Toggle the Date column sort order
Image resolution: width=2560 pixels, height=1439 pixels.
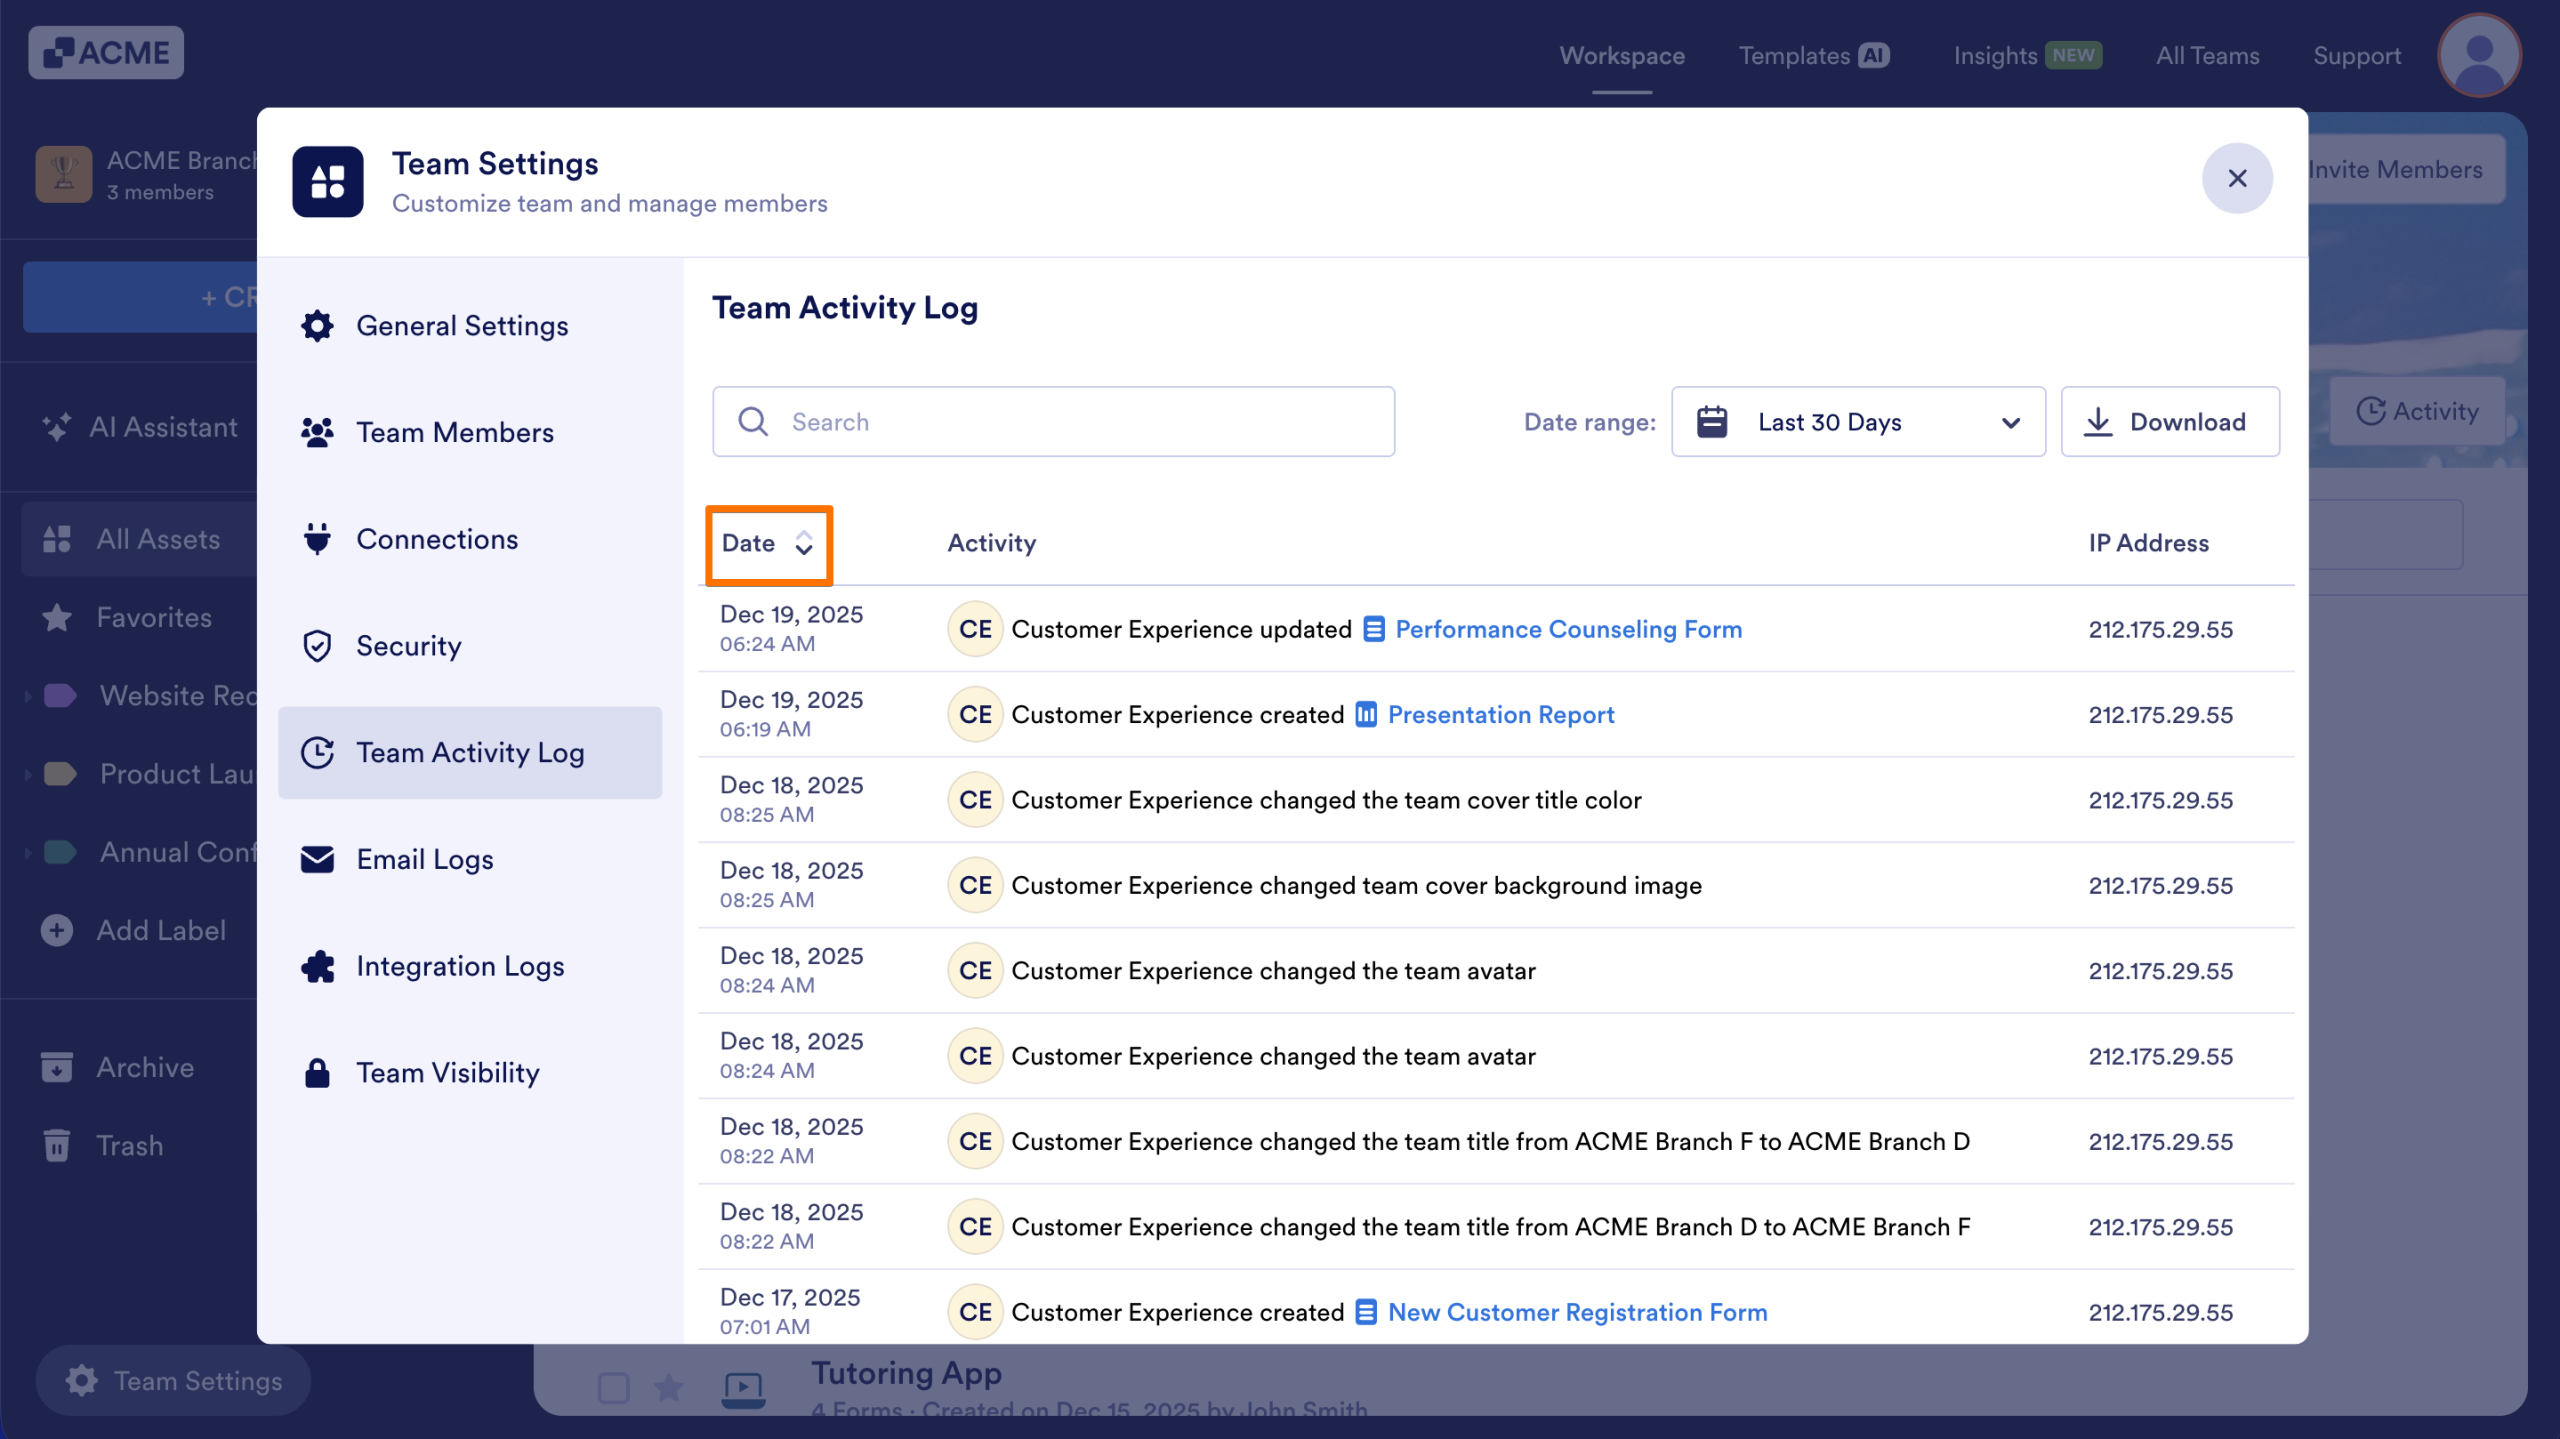[x=767, y=543]
